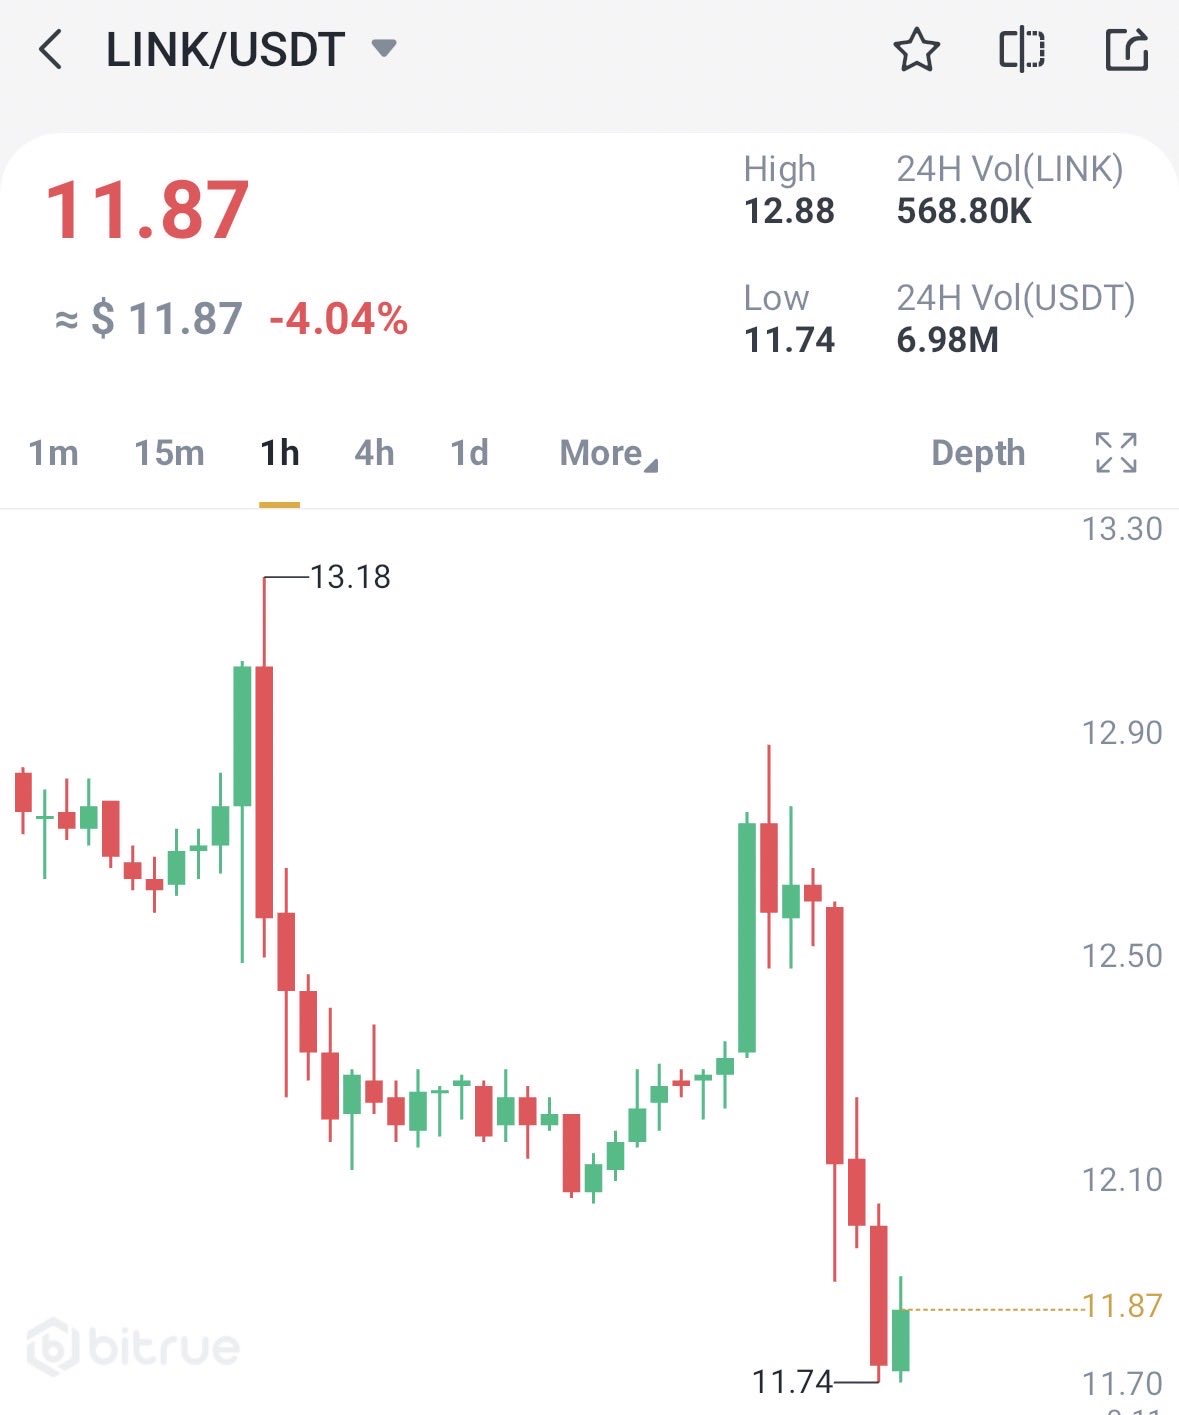Select the 15m timeframe tab
The width and height of the screenshot is (1179, 1415).
pyautogui.click(x=169, y=454)
